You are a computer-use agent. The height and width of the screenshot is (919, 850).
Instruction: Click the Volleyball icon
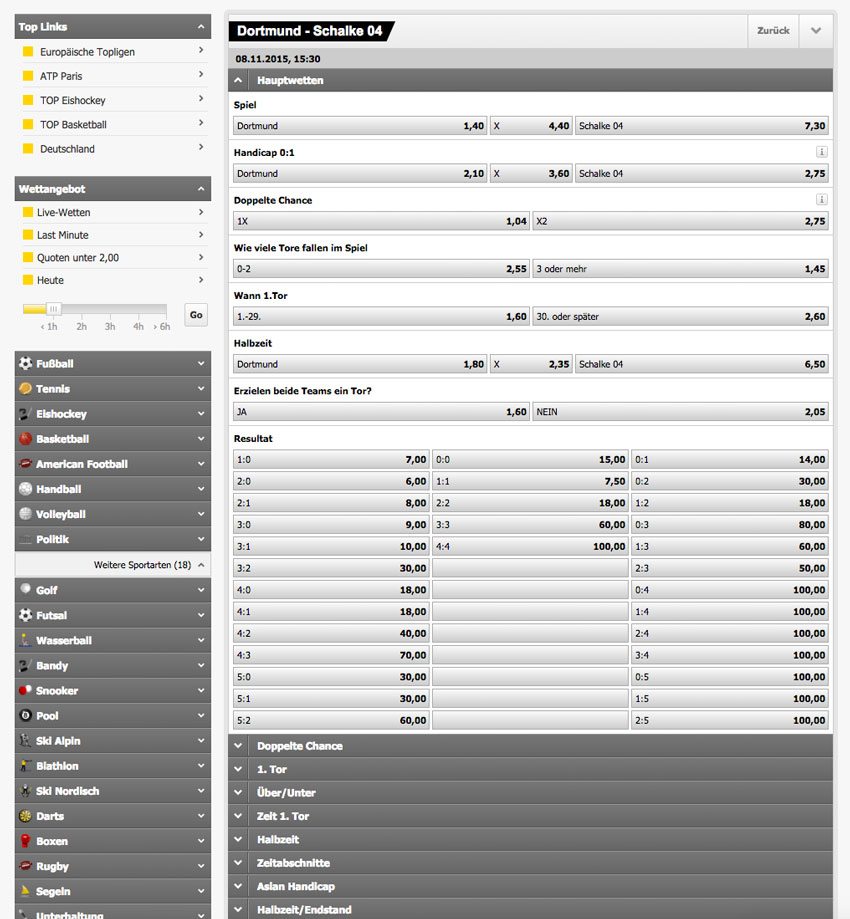tap(25, 514)
